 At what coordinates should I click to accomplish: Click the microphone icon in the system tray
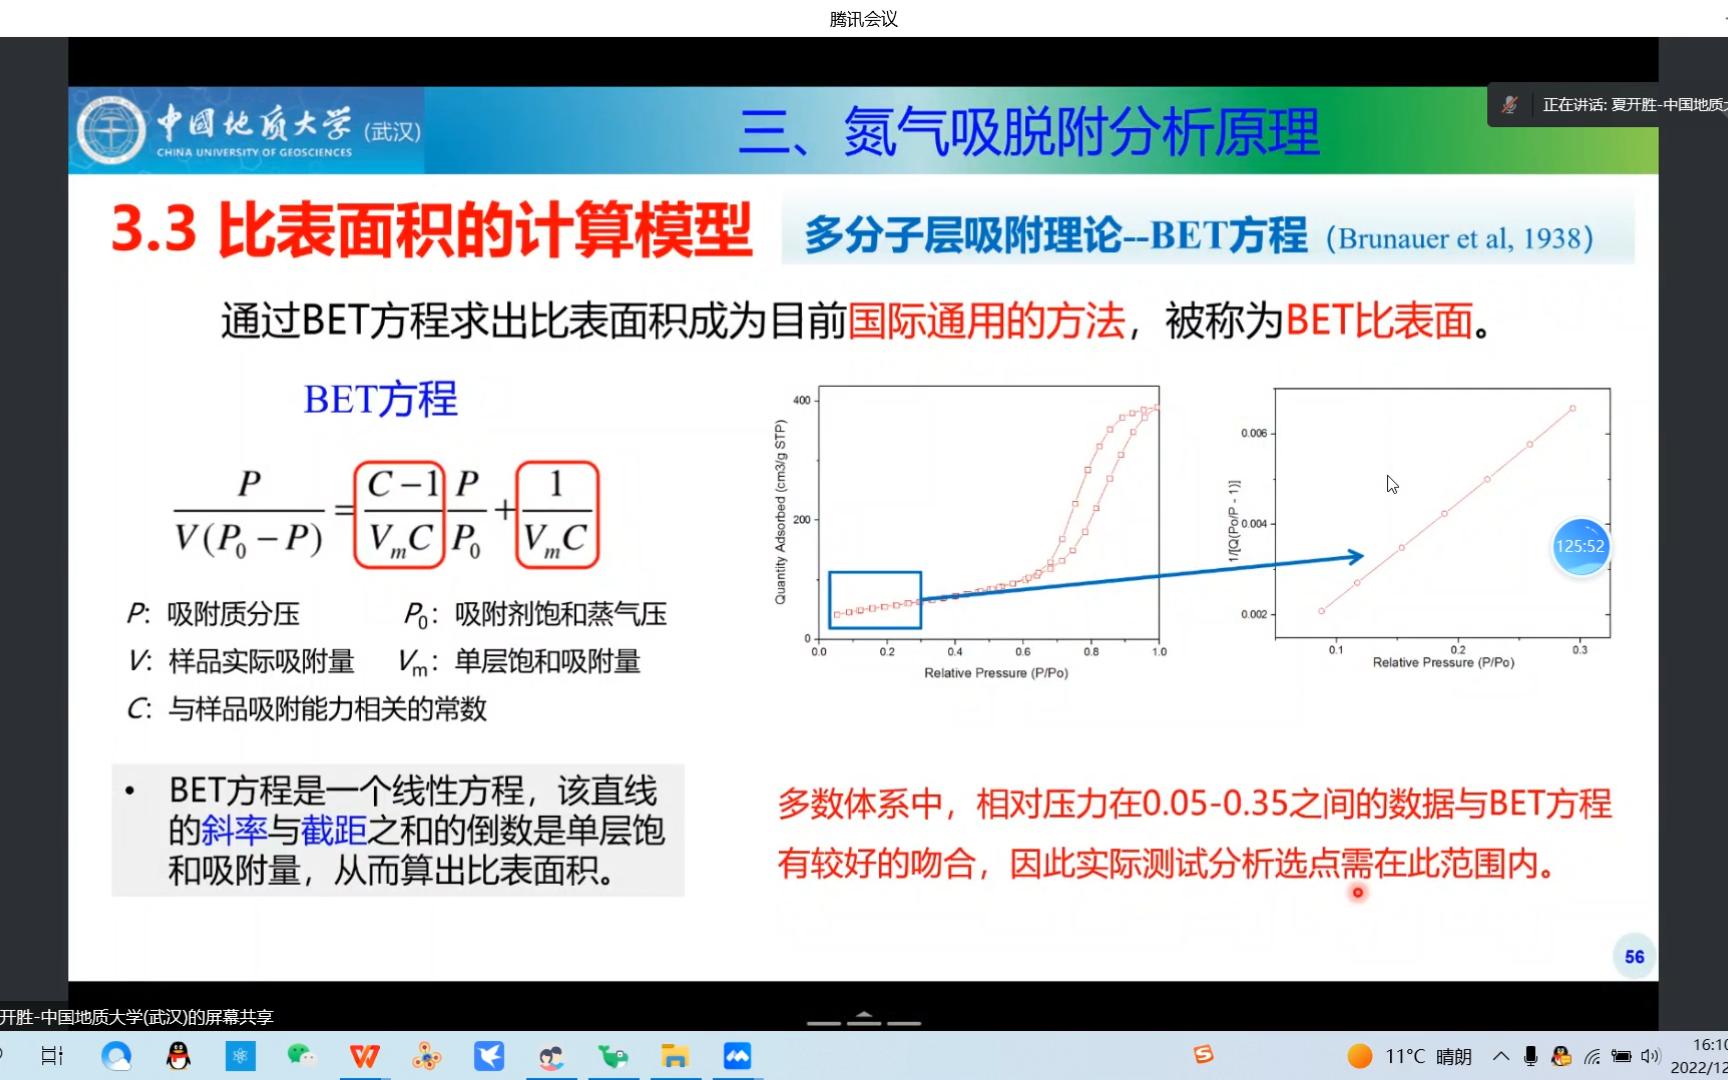tap(1532, 1057)
